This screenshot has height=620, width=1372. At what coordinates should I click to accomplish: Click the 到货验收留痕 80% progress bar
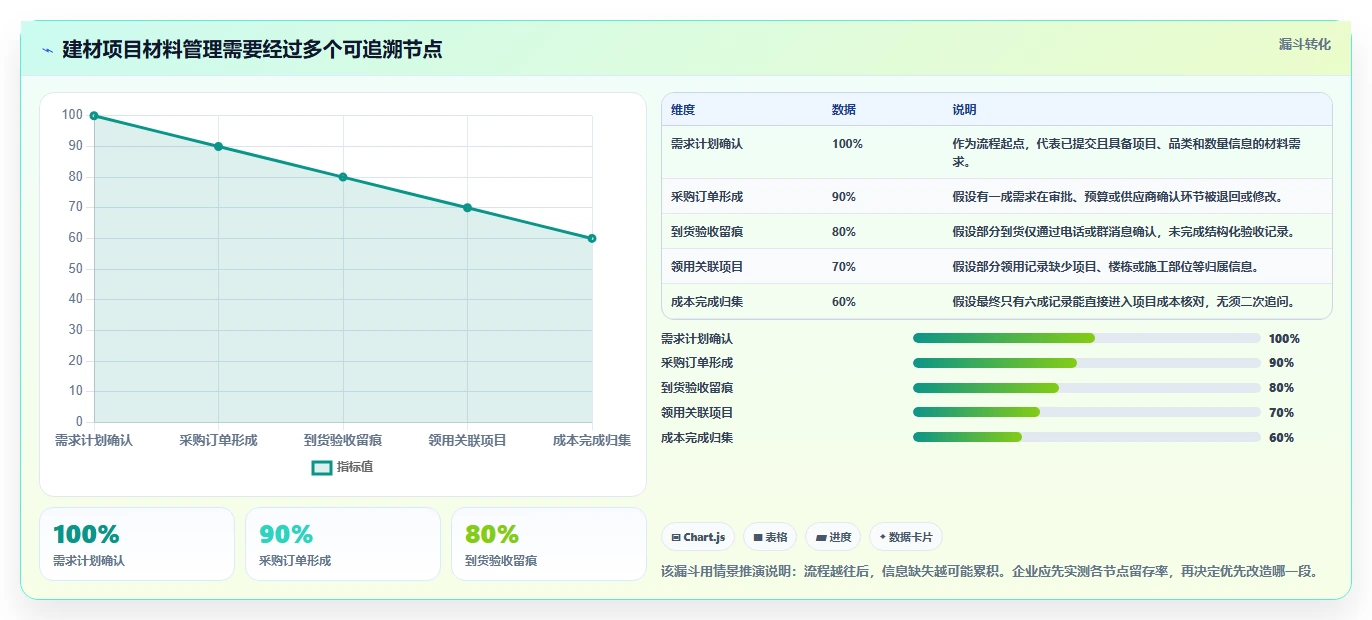[x=1086, y=388]
